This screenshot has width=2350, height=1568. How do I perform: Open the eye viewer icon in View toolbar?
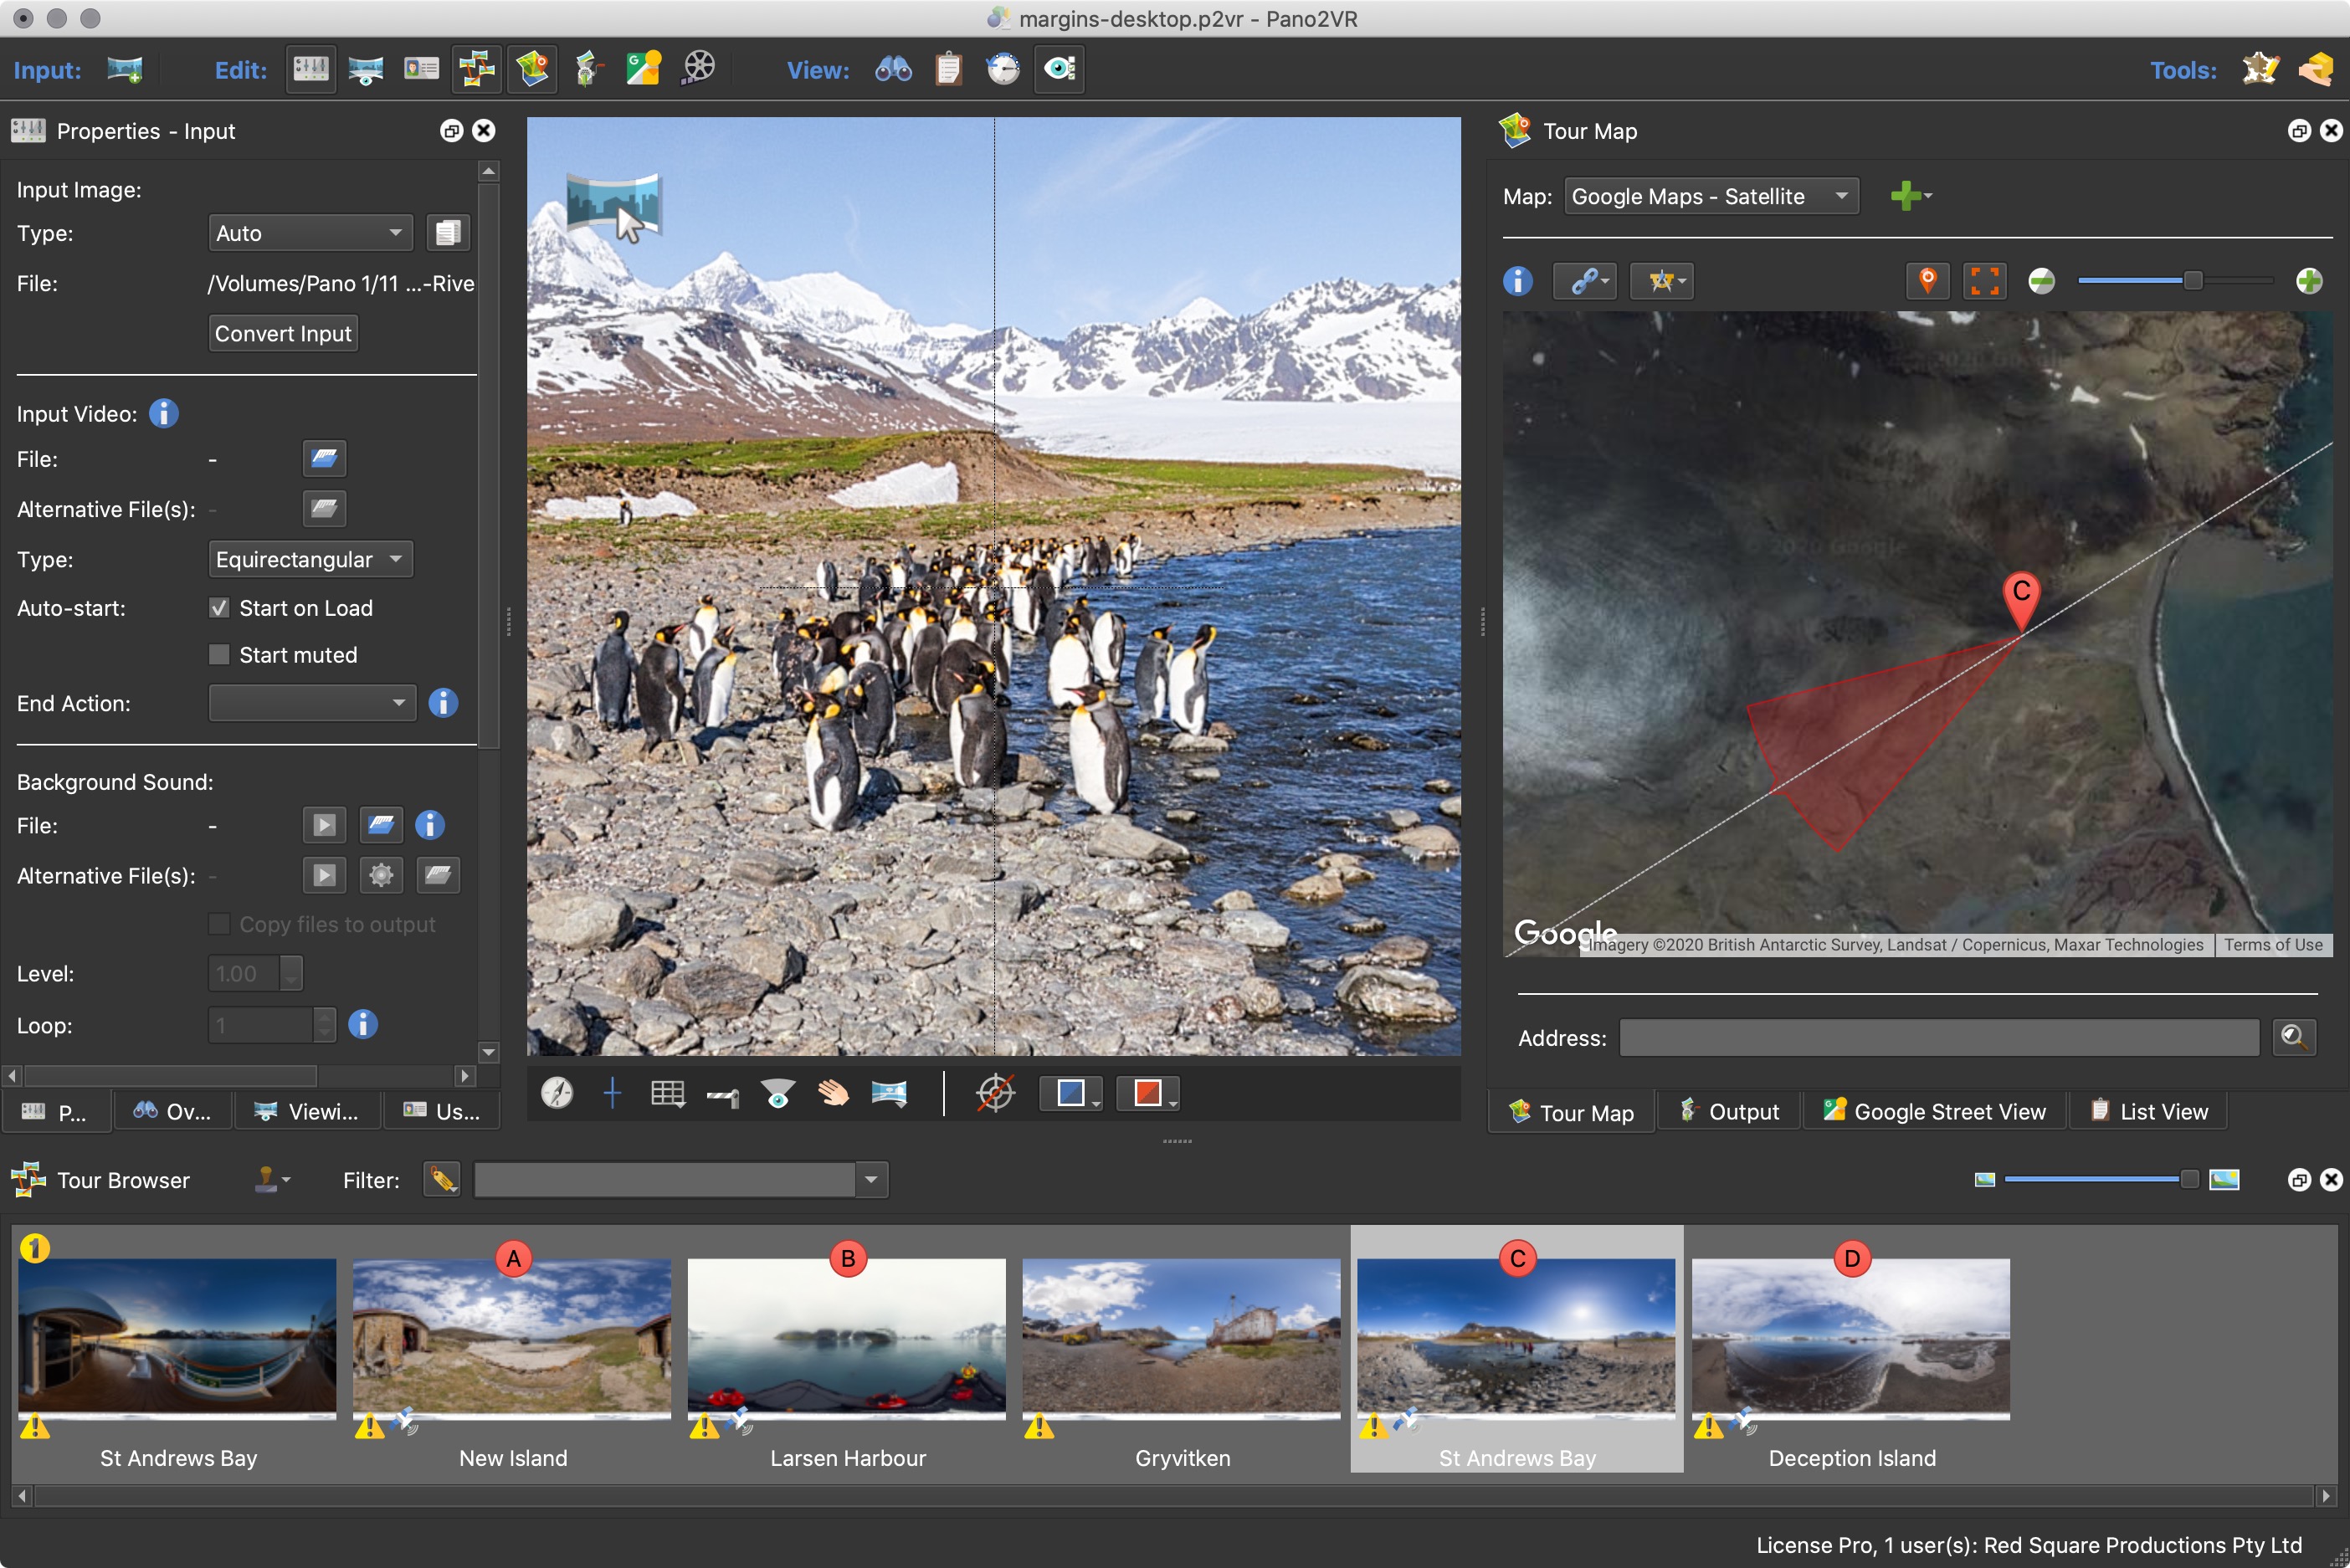click(x=1059, y=69)
